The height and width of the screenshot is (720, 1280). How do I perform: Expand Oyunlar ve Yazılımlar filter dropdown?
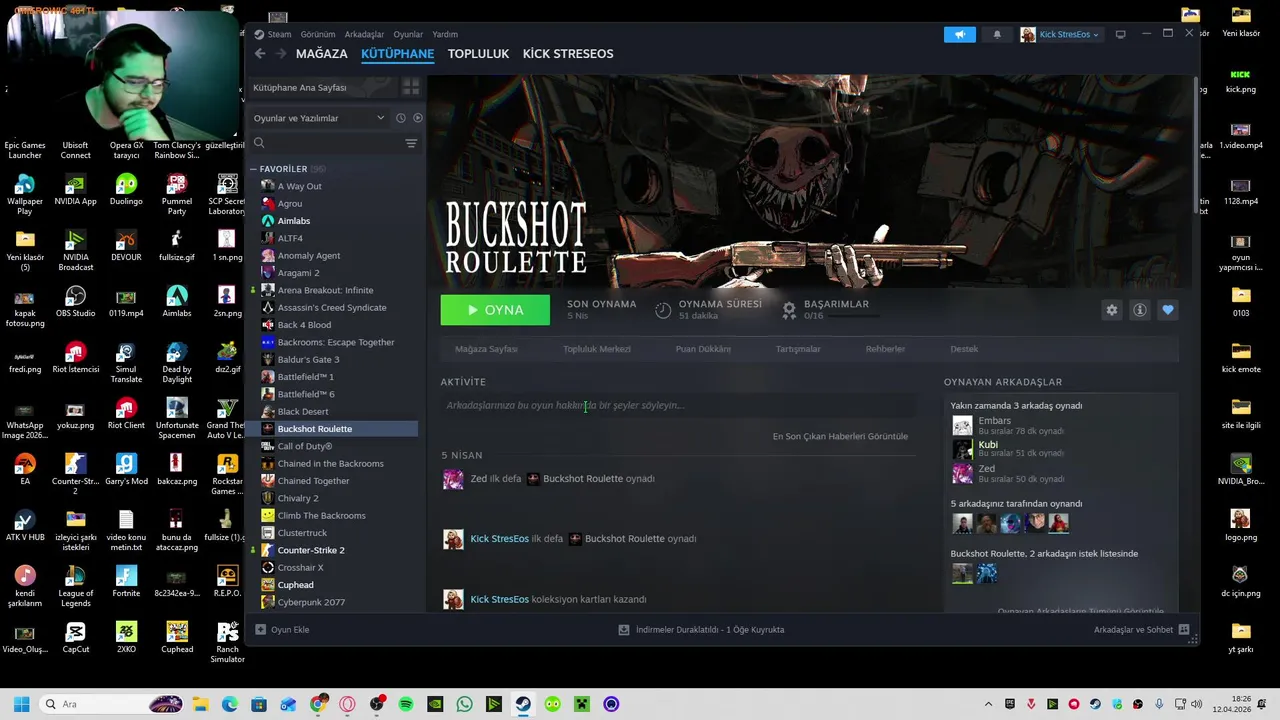[318, 118]
